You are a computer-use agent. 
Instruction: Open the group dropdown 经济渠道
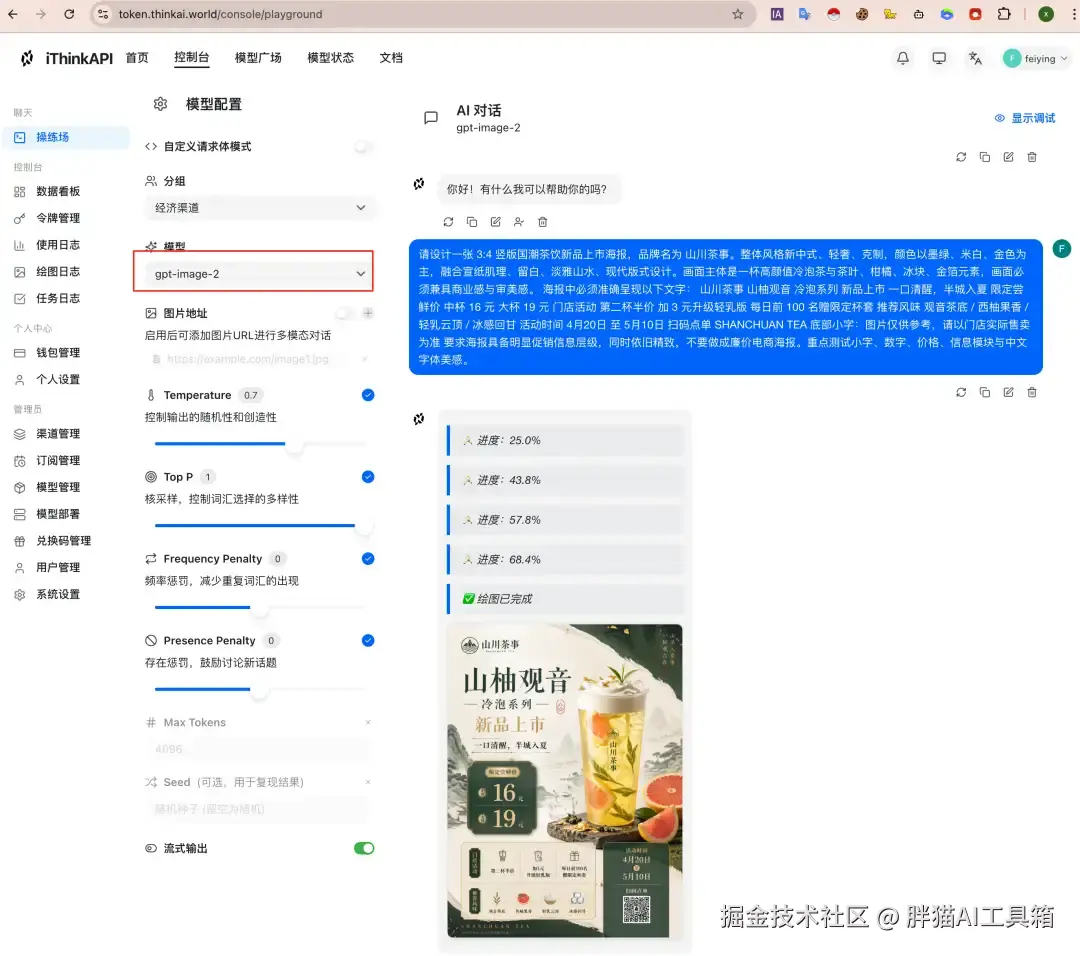[x=260, y=208]
